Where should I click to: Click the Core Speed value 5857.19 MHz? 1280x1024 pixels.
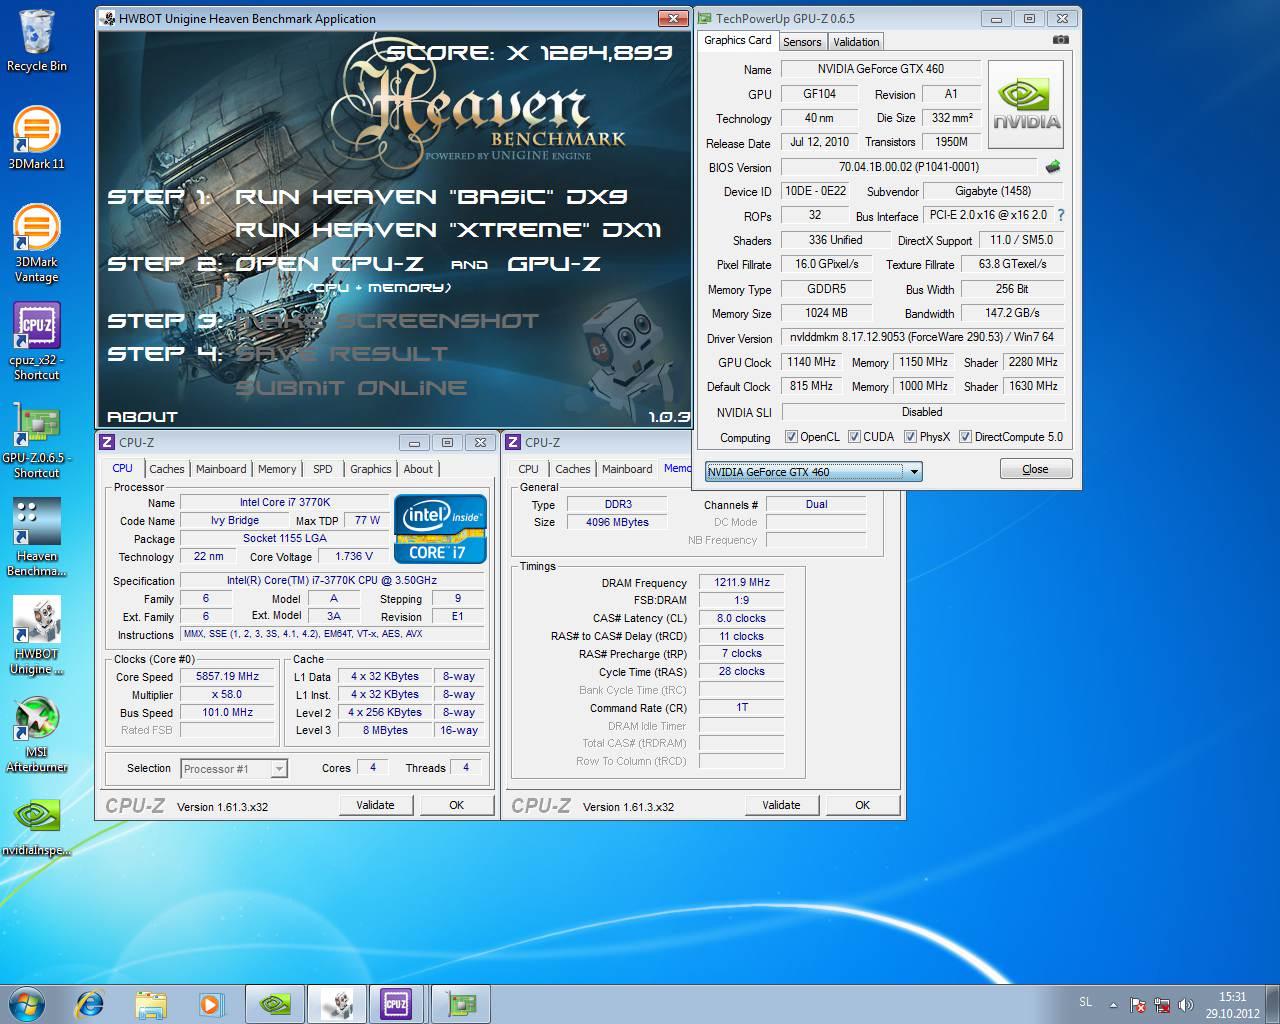227,677
